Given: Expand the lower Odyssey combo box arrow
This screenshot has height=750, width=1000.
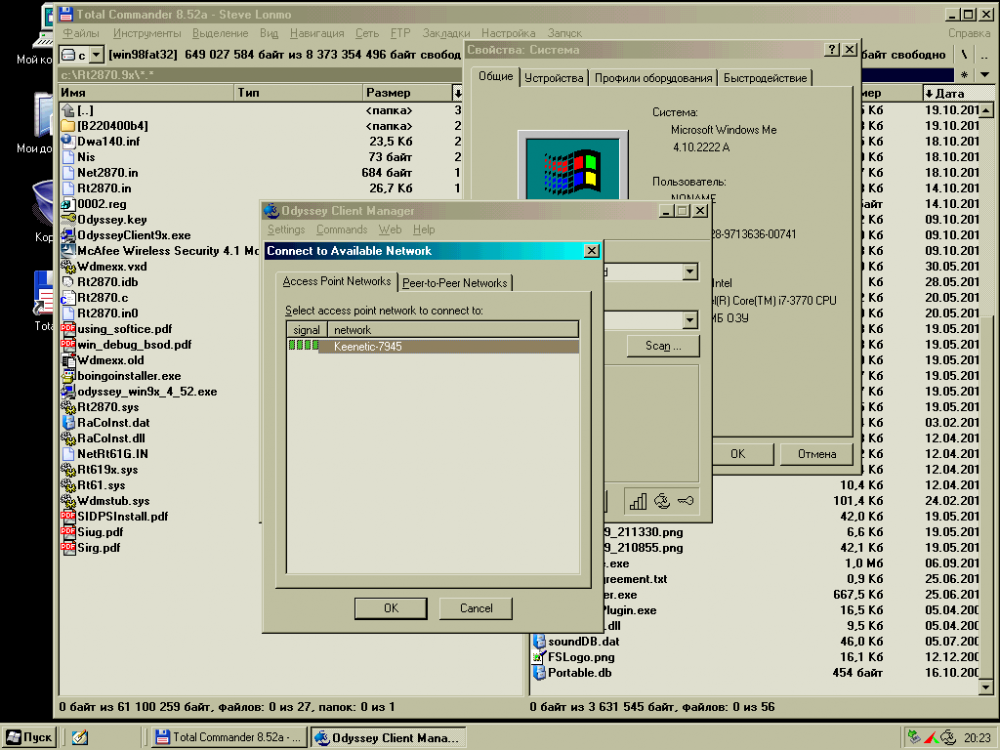Looking at the screenshot, I should point(690,320).
